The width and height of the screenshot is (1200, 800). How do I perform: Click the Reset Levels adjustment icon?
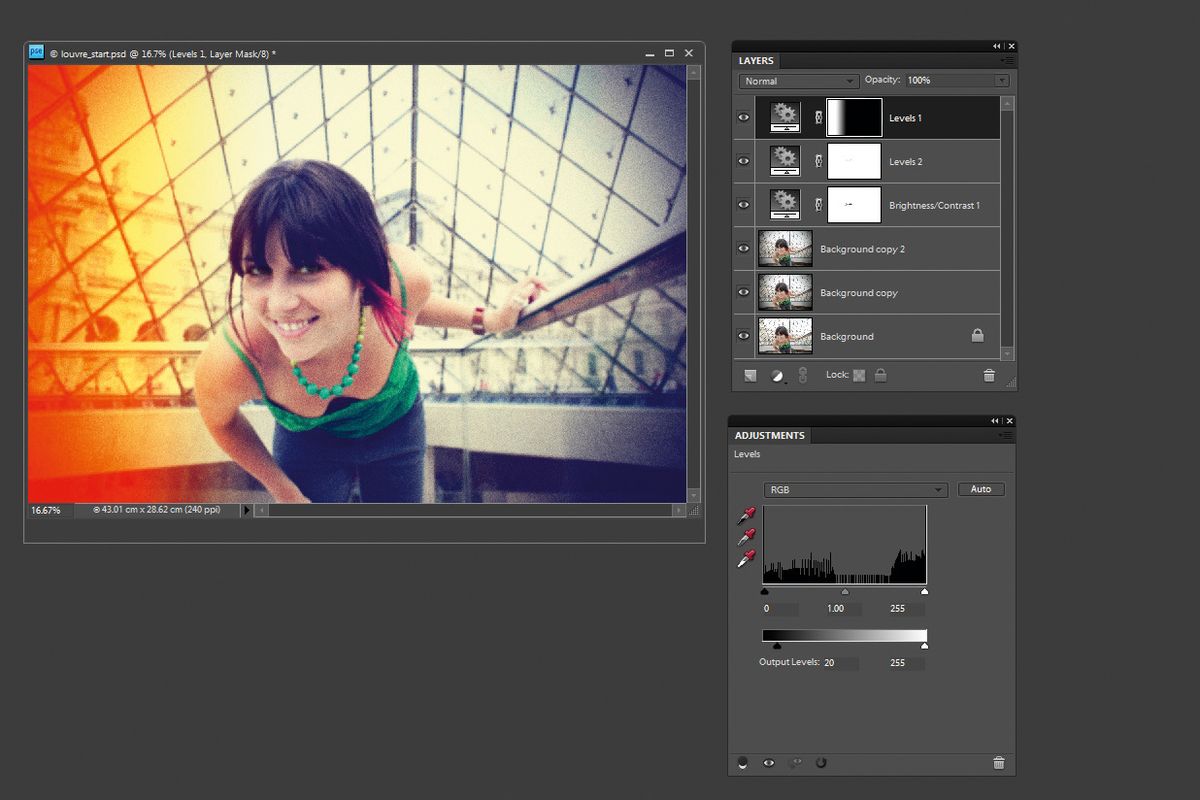click(x=822, y=763)
